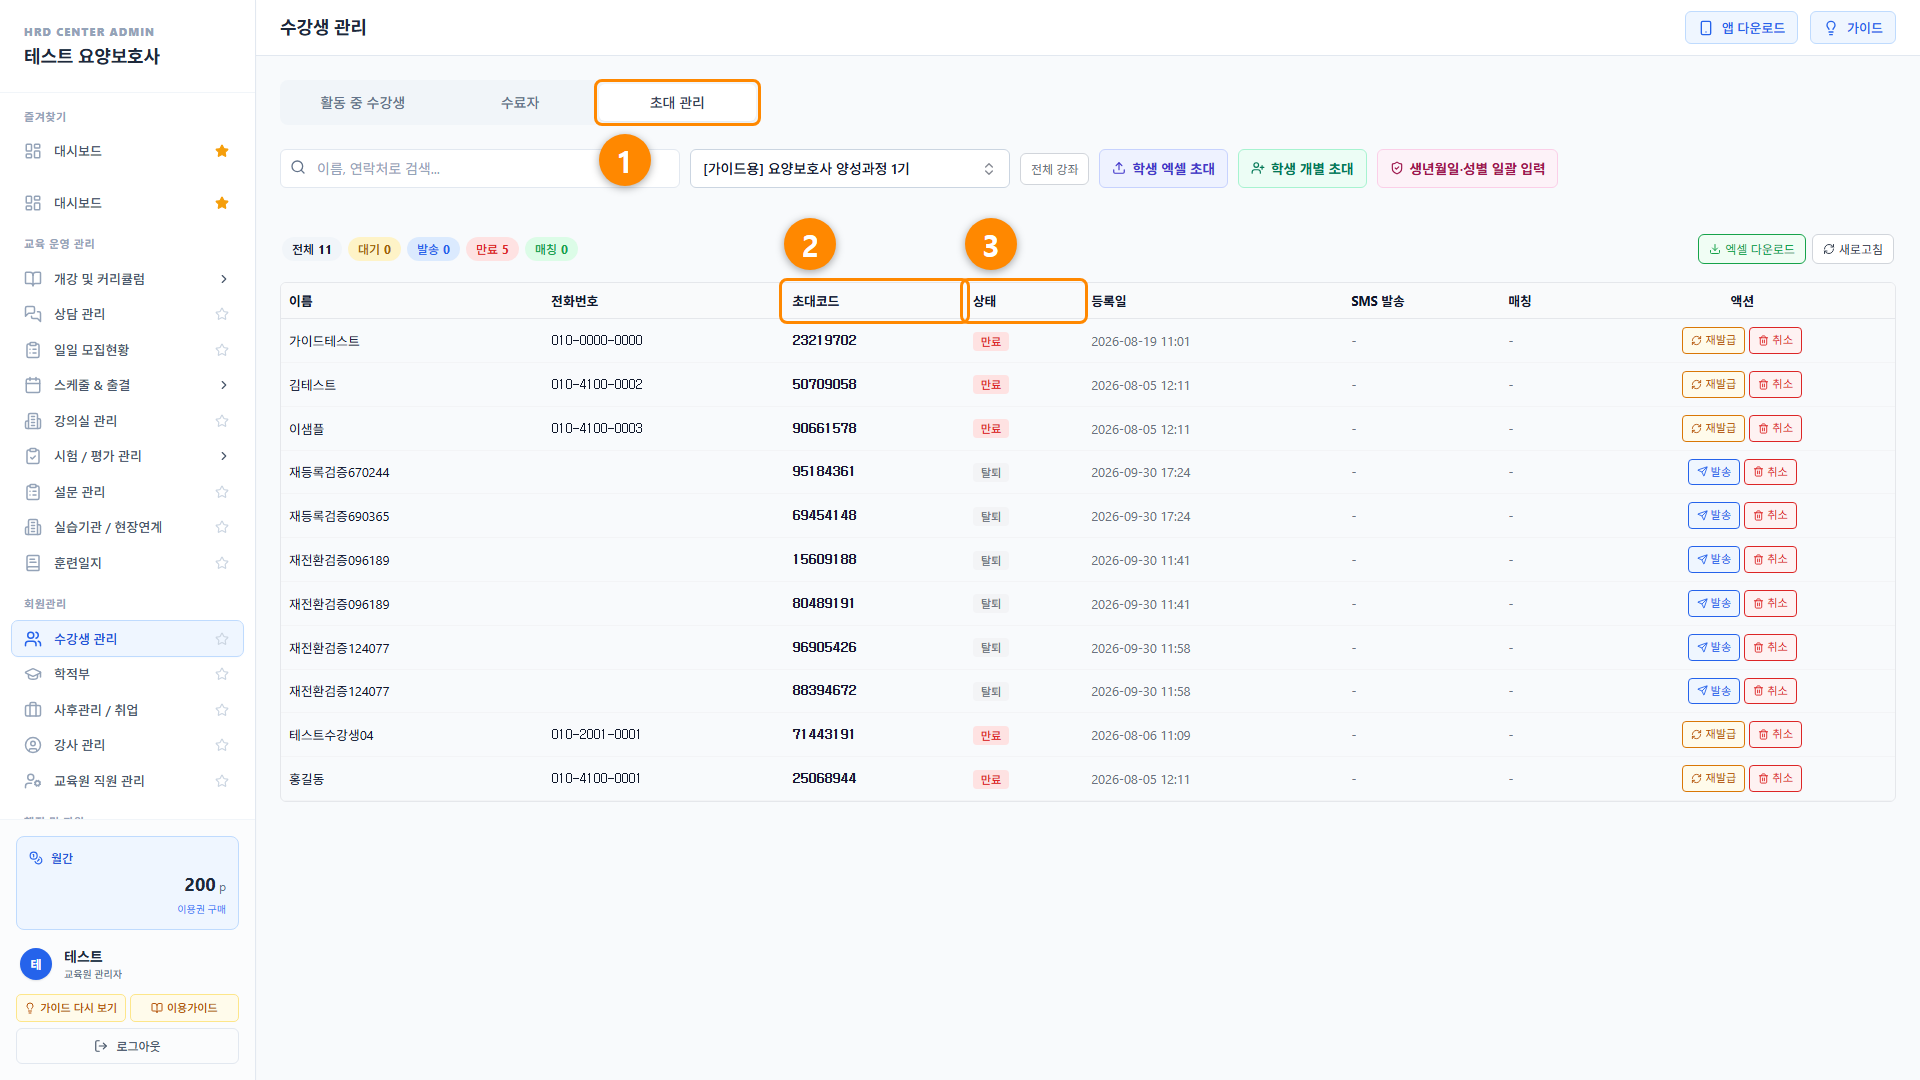This screenshot has height=1080, width=1920.
Task: Click 학생 엑셀 초대 button
Action: pos(1163,169)
